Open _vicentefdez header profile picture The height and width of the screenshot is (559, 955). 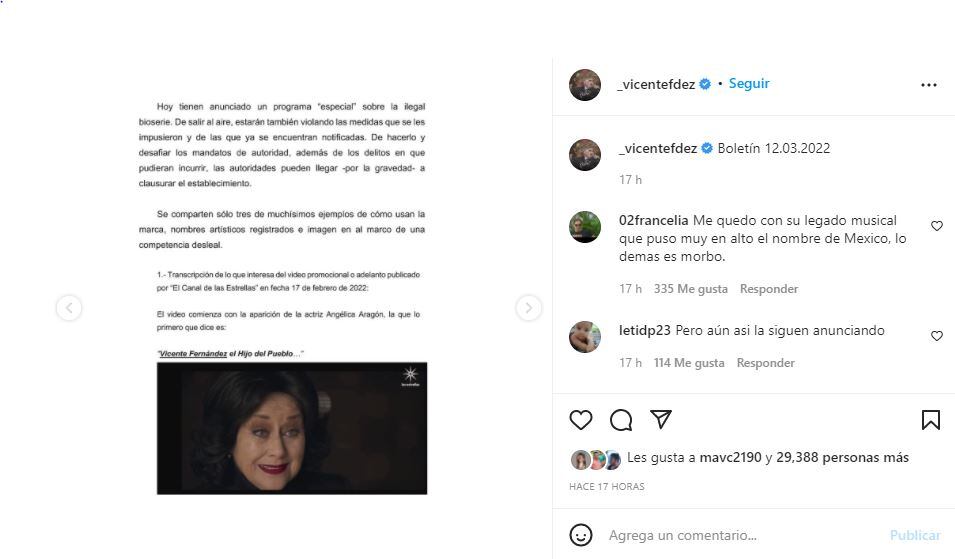[x=585, y=85]
